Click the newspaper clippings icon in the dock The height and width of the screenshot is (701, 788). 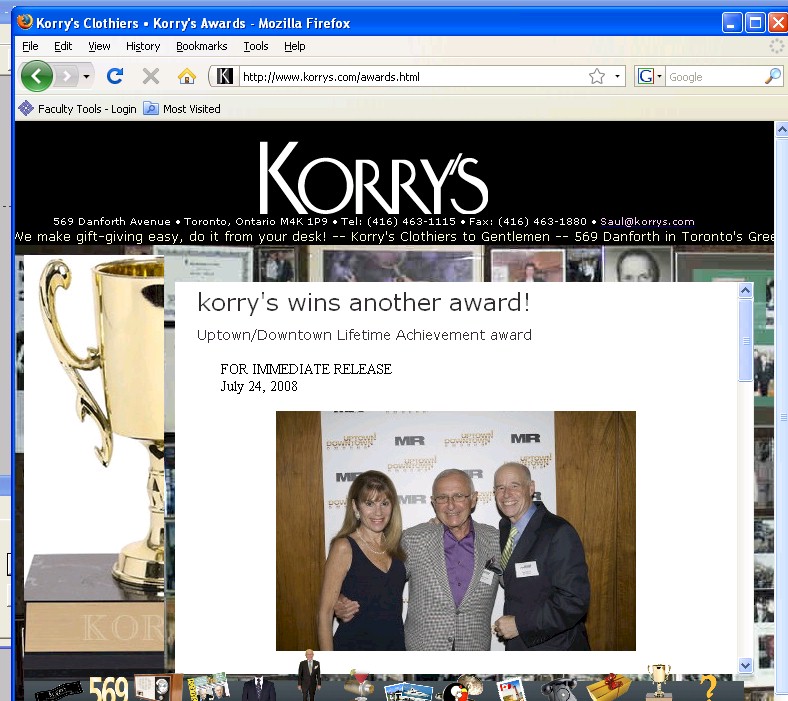point(208,687)
